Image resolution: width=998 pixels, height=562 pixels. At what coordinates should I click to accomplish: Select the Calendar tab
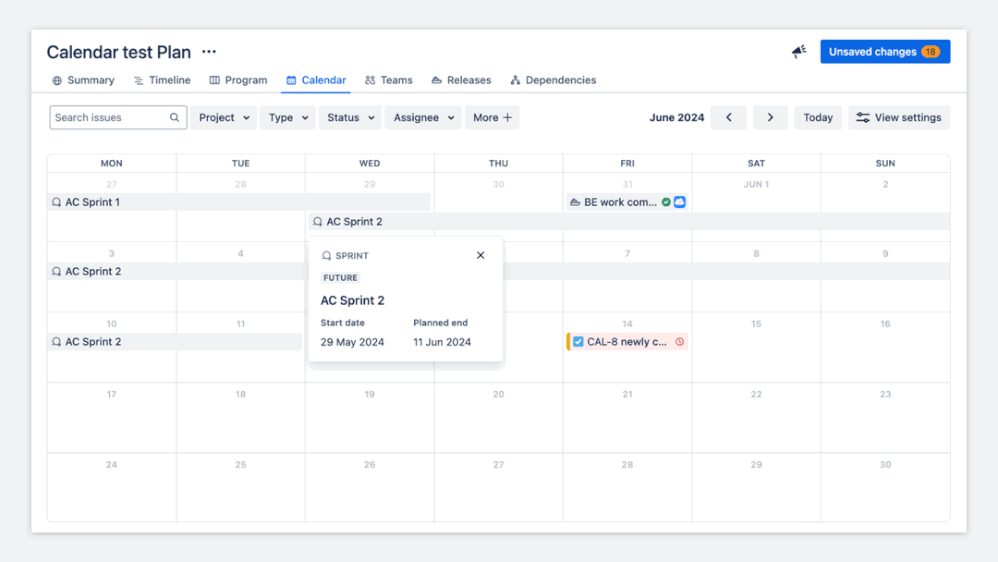316,80
